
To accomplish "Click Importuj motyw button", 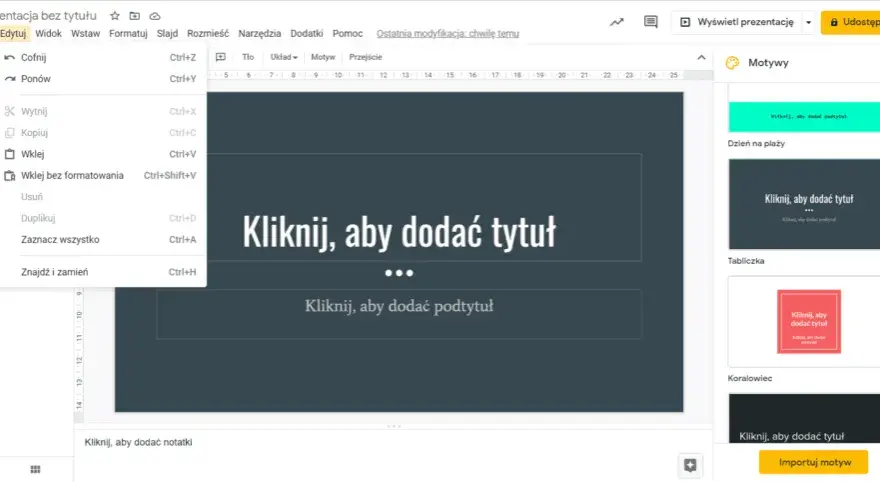I will pos(814,462).
